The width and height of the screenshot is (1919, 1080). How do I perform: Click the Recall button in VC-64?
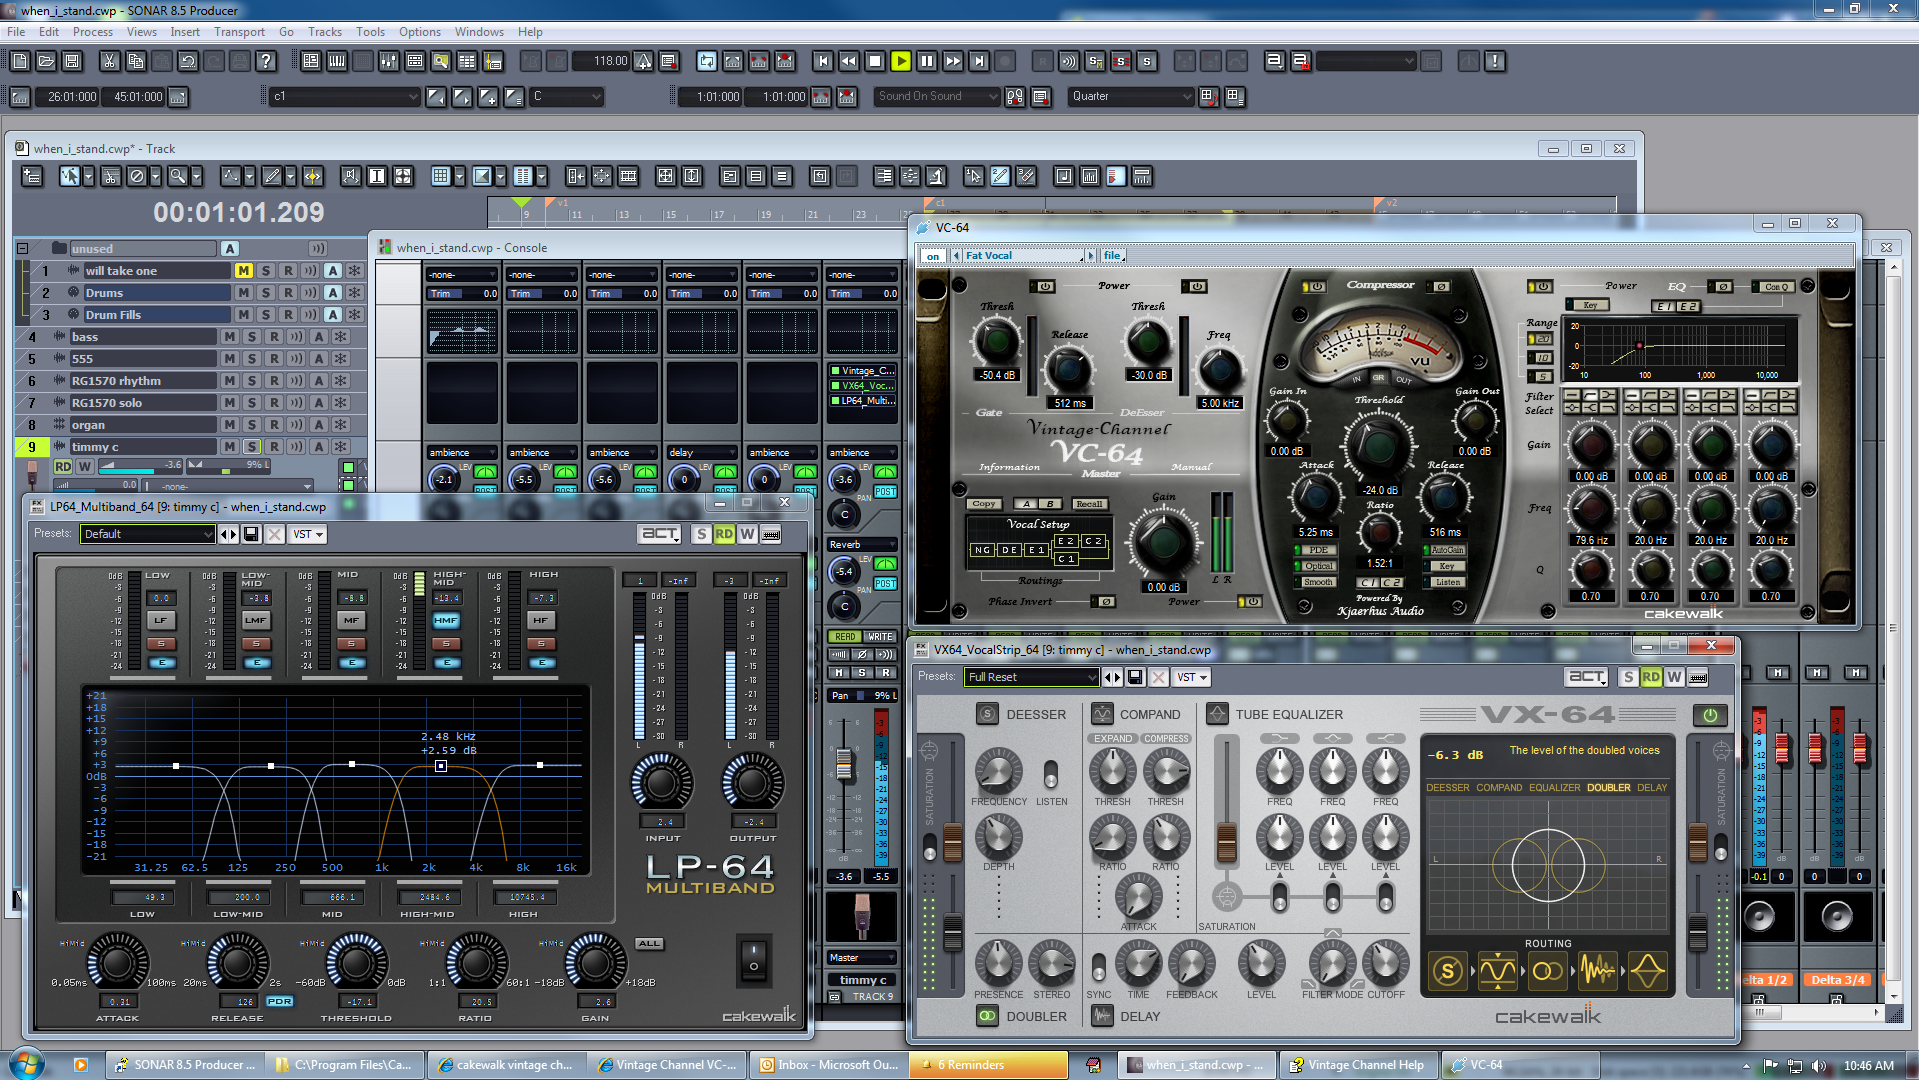pyautogui.click(x=1089, y=504)
